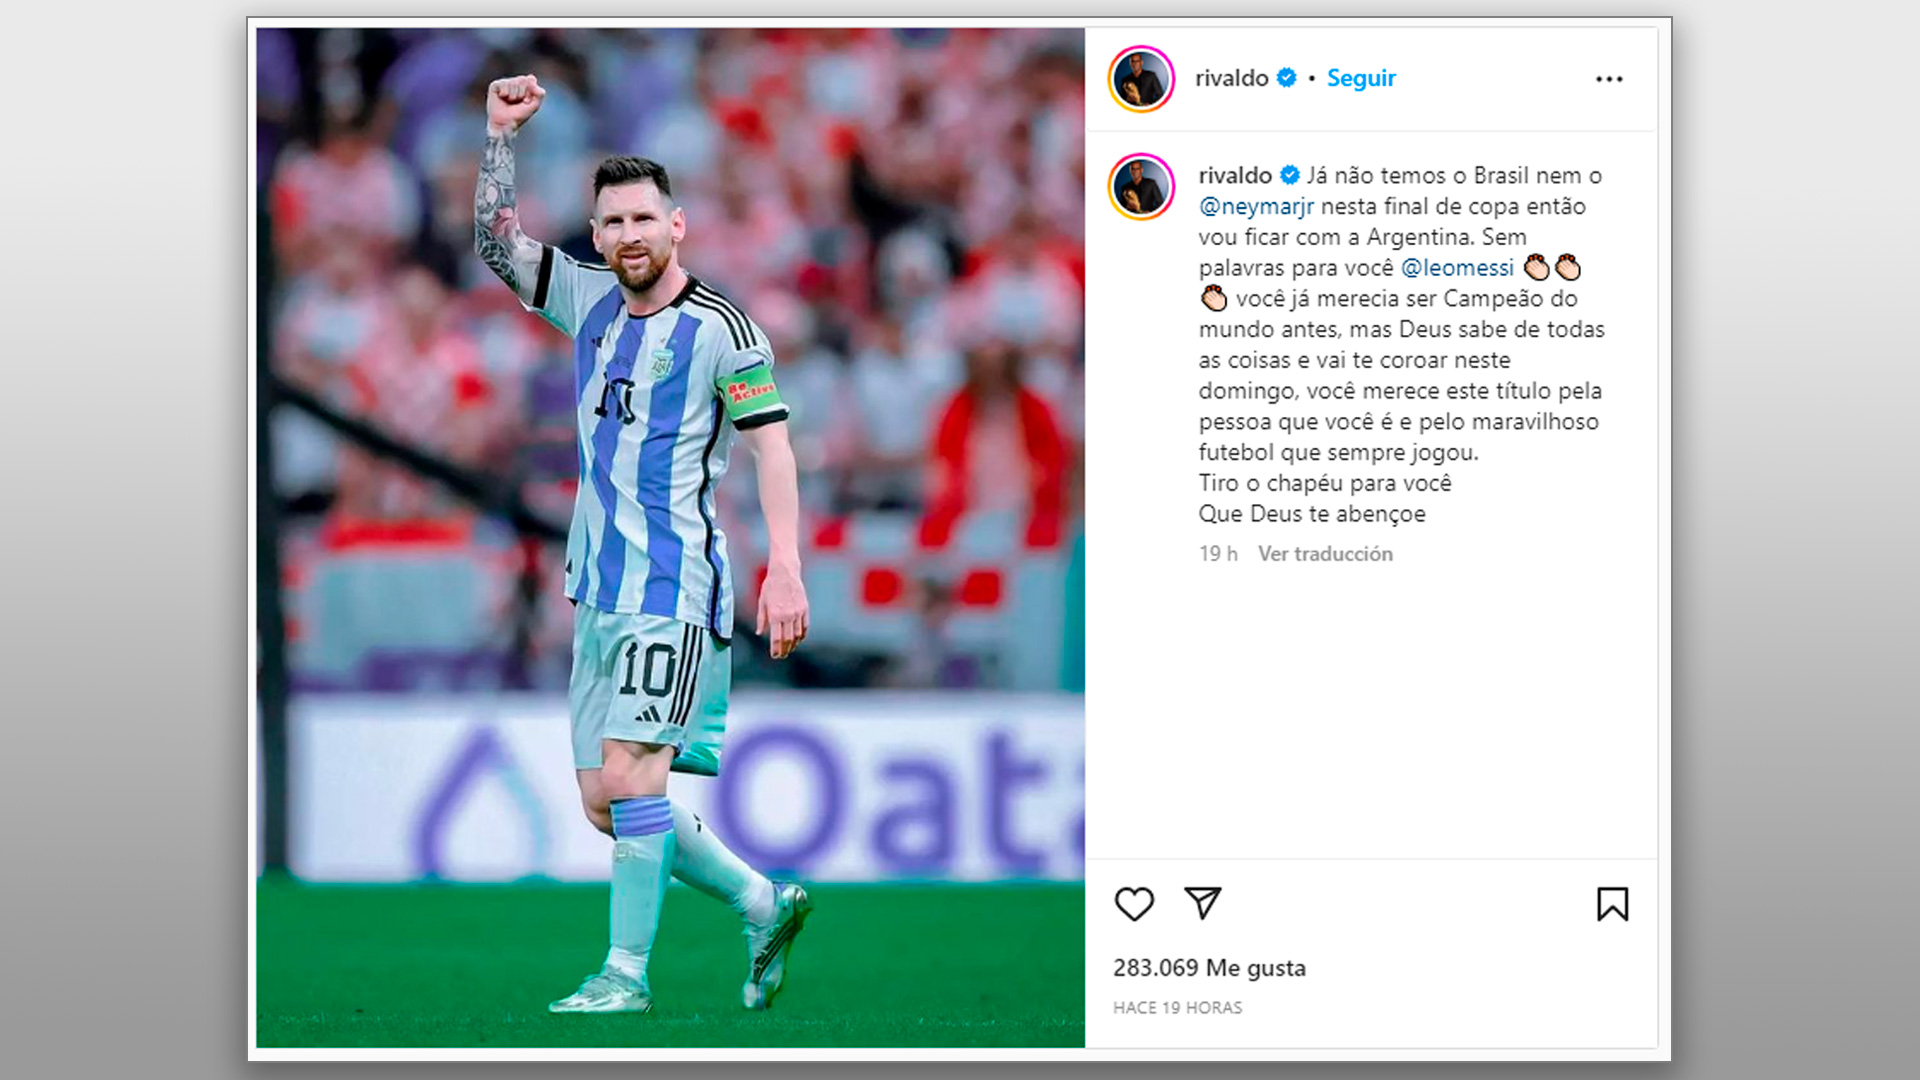
Task: Click the 19 h timestamp under caption
Action: point(1218,554)
